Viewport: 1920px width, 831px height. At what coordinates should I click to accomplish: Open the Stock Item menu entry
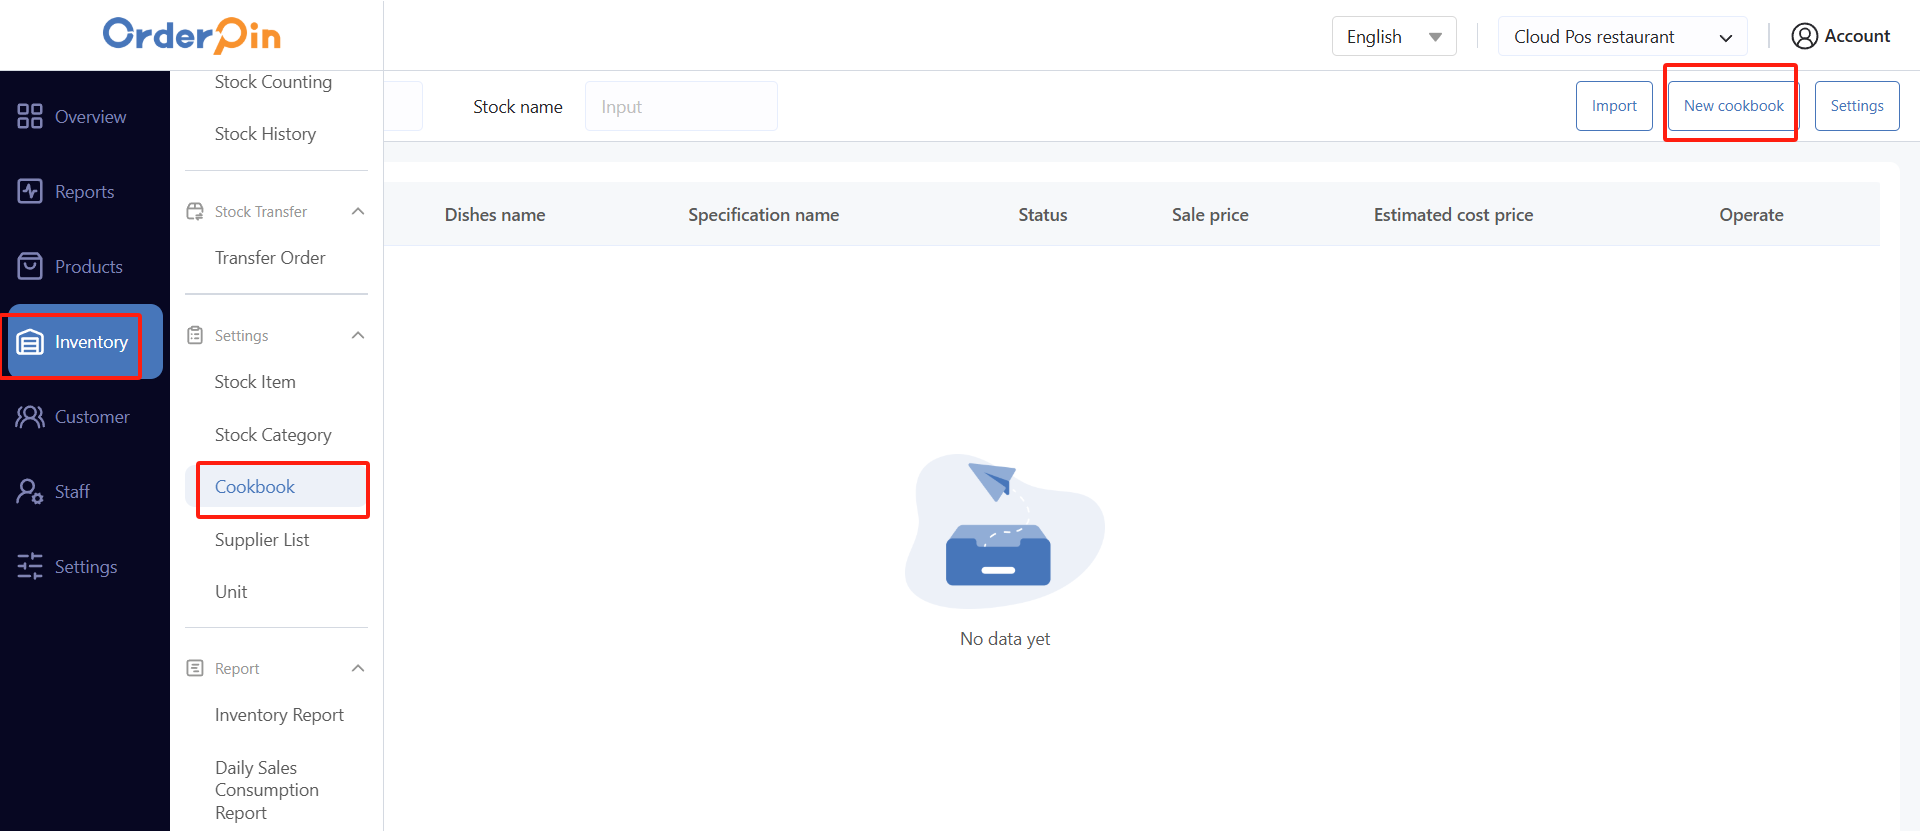(x=255, y=382)
